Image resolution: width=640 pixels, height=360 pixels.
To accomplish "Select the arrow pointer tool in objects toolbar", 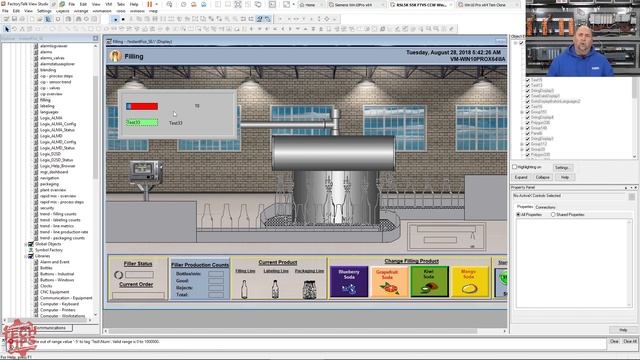I will click(7, 29).
